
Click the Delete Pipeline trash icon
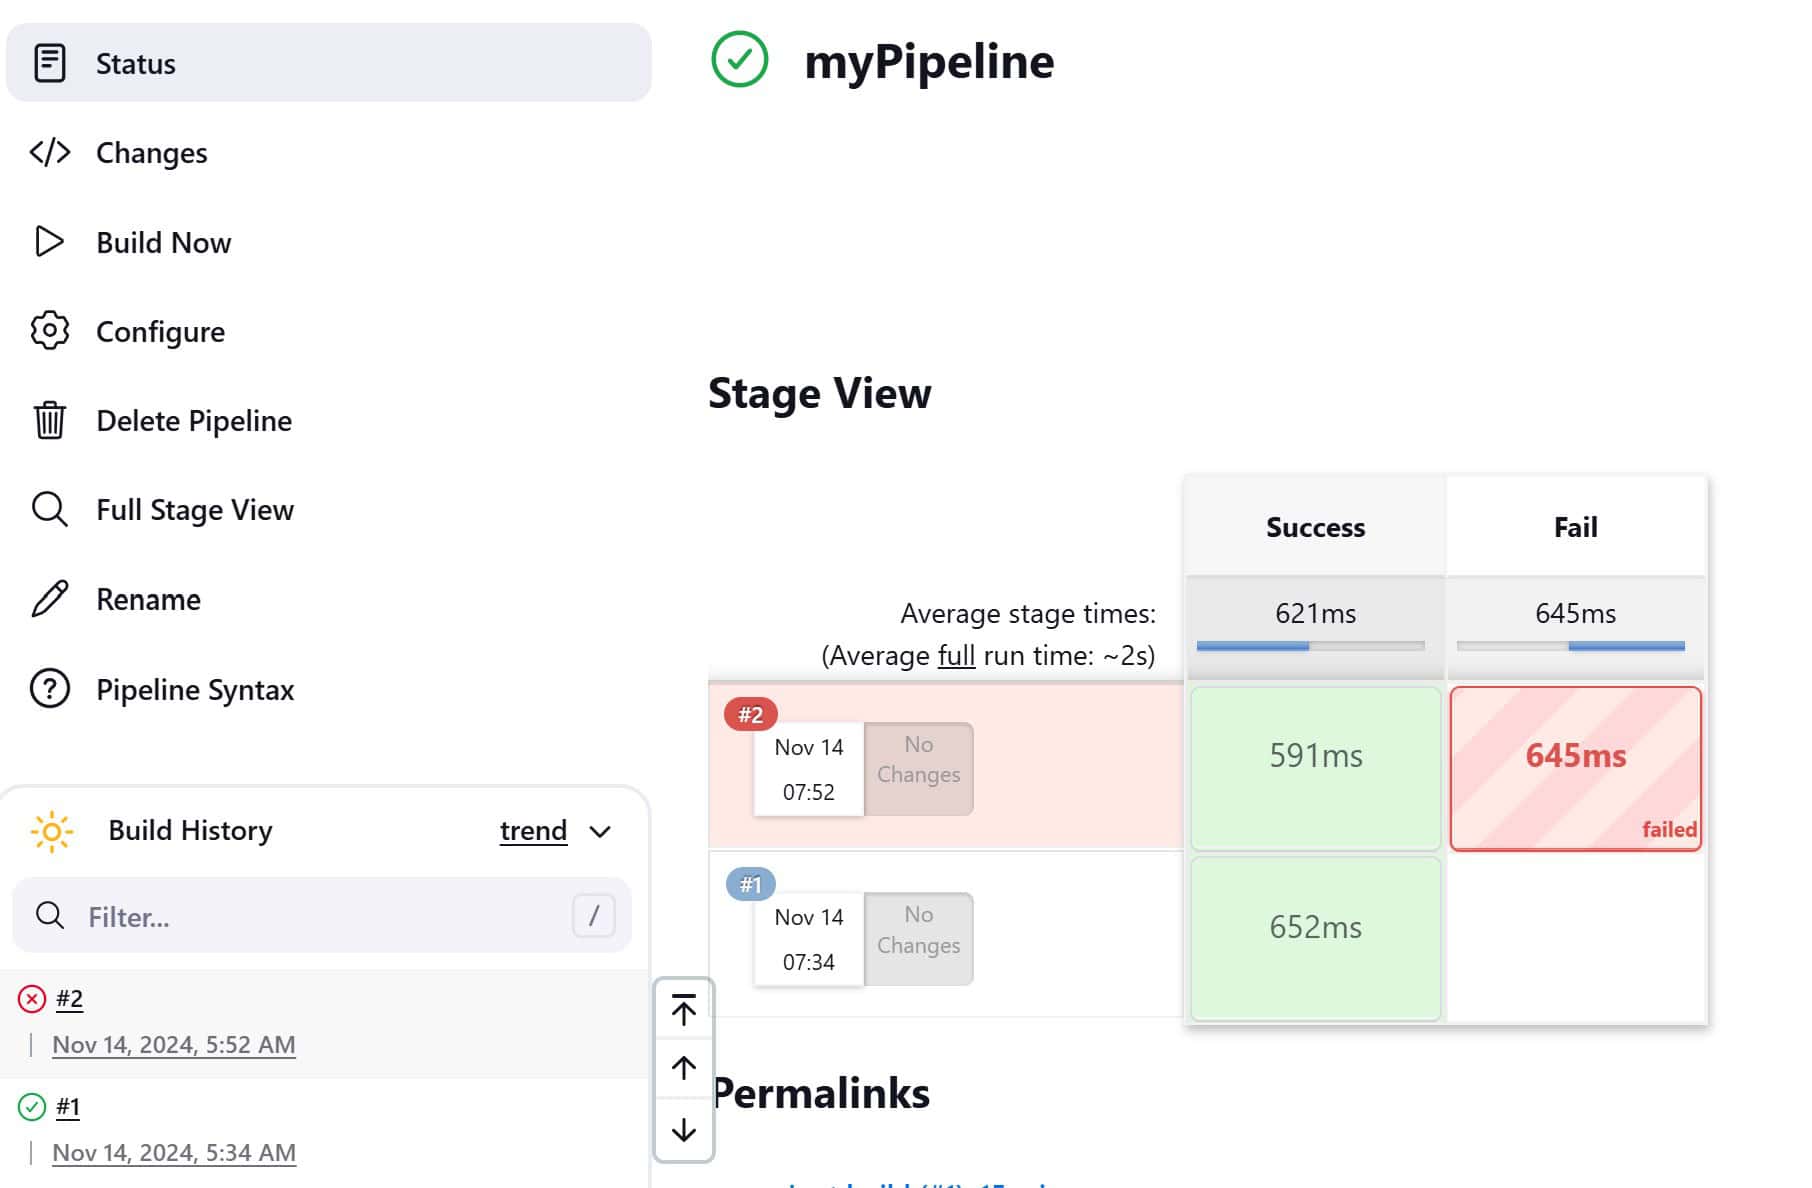pos(50,420)
